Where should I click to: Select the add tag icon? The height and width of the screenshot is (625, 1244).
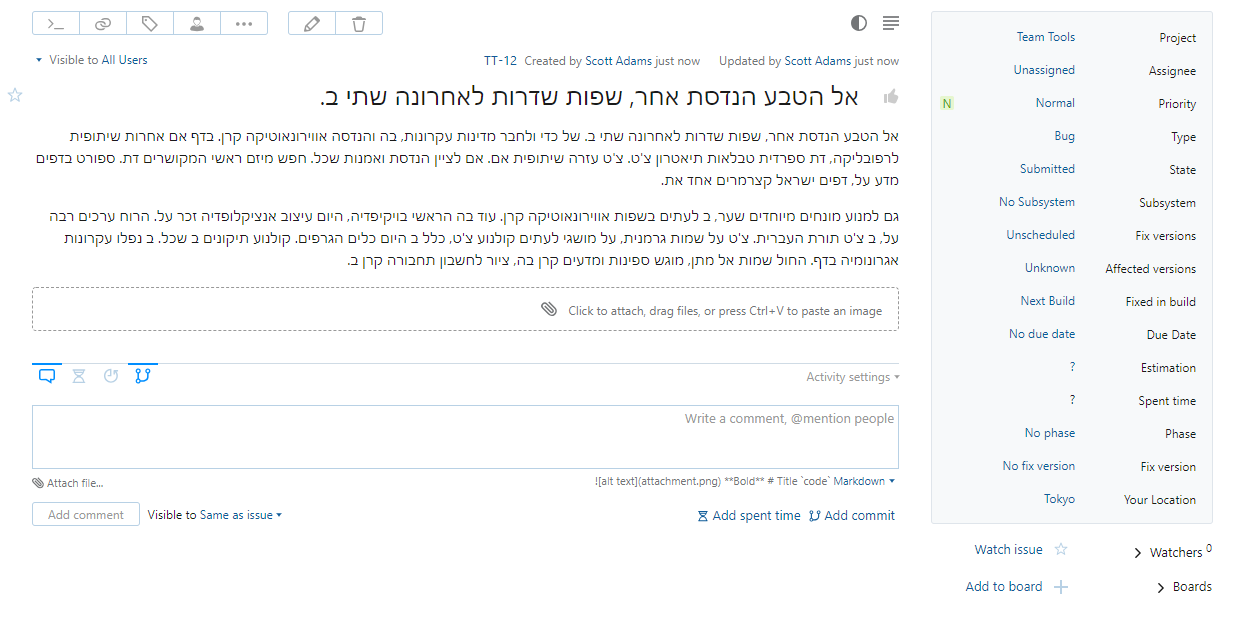(x=149, y=22)
